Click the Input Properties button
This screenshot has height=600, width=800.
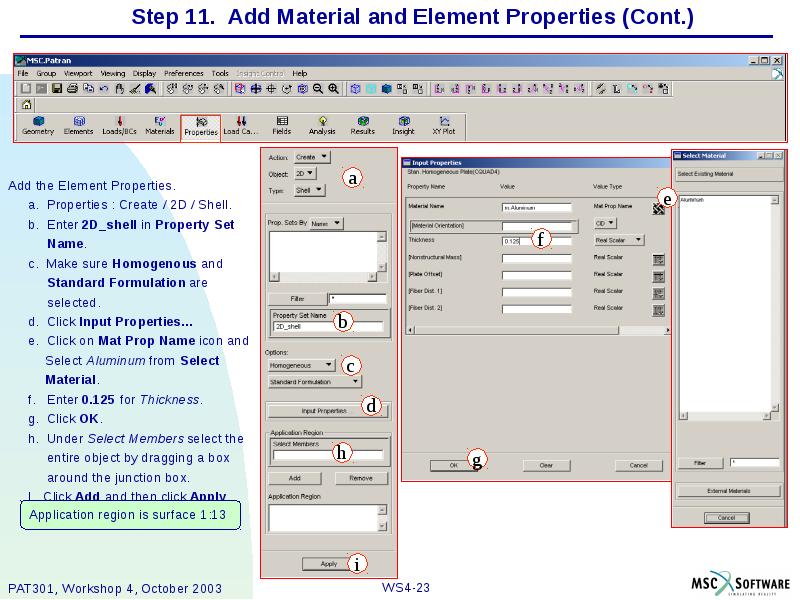327,409
